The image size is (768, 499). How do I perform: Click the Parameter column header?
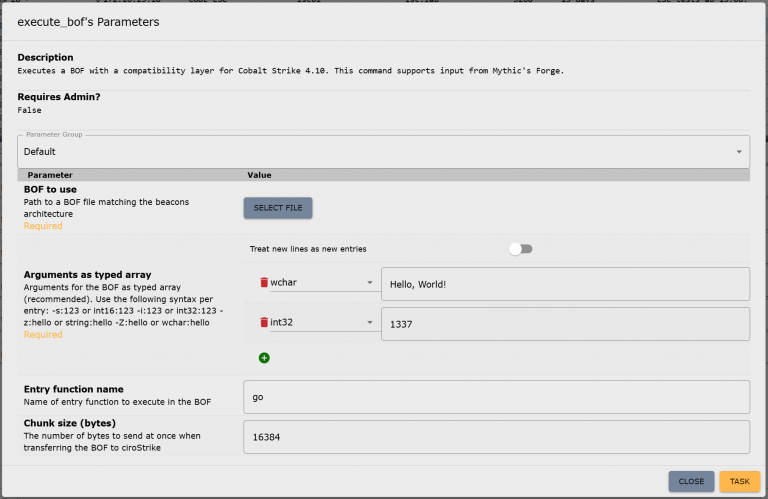(50, 175)
